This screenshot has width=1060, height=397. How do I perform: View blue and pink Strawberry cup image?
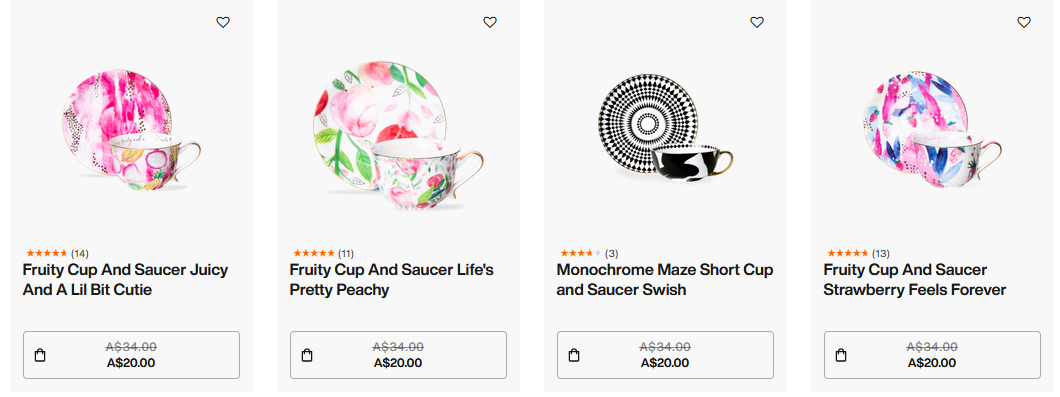click(x=932, y=129)
